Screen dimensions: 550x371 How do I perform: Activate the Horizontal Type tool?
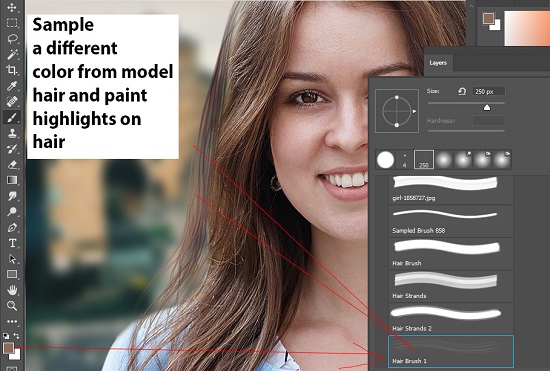point(12,243)
